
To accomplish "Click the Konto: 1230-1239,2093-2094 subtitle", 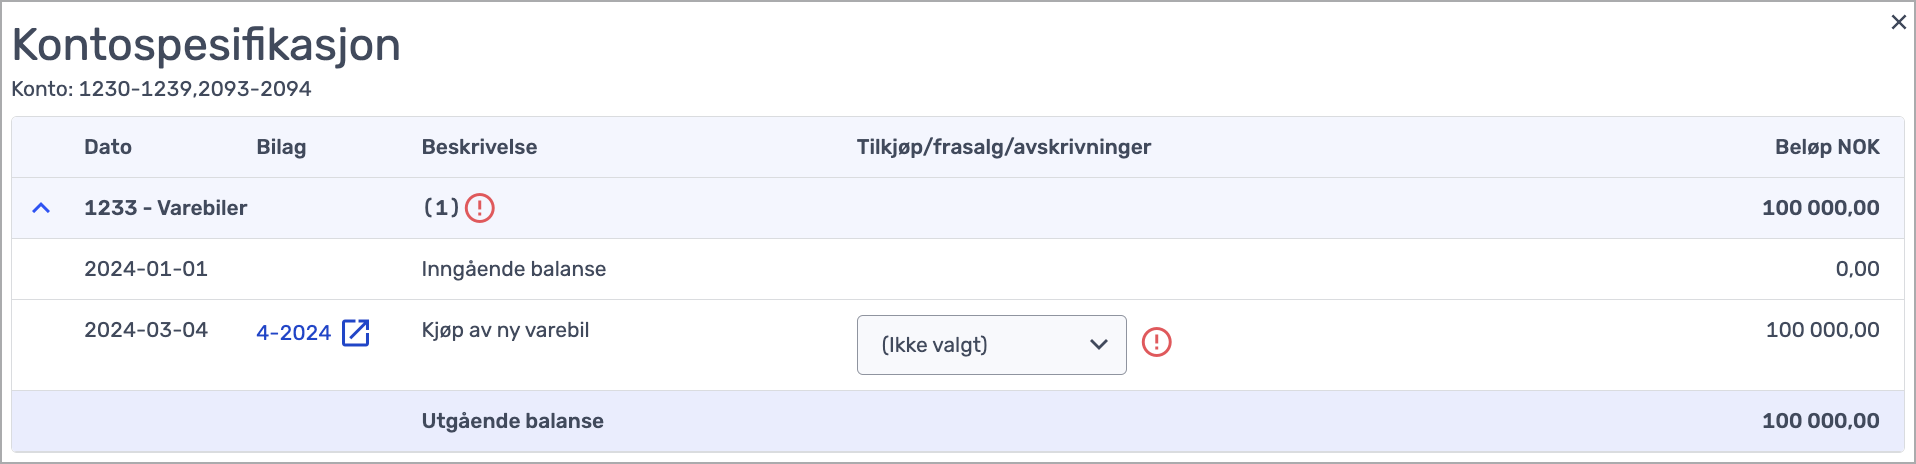I will click(x=161, y=89).
